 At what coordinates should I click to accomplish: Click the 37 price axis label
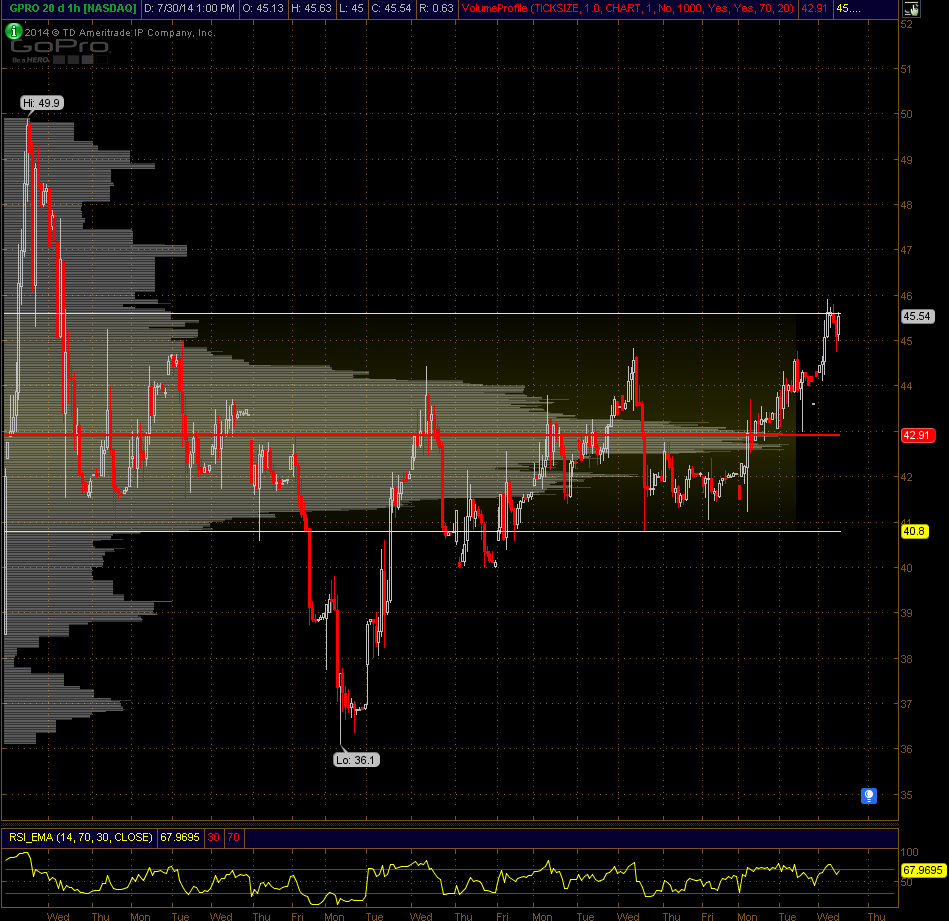(x=906, y=704)
